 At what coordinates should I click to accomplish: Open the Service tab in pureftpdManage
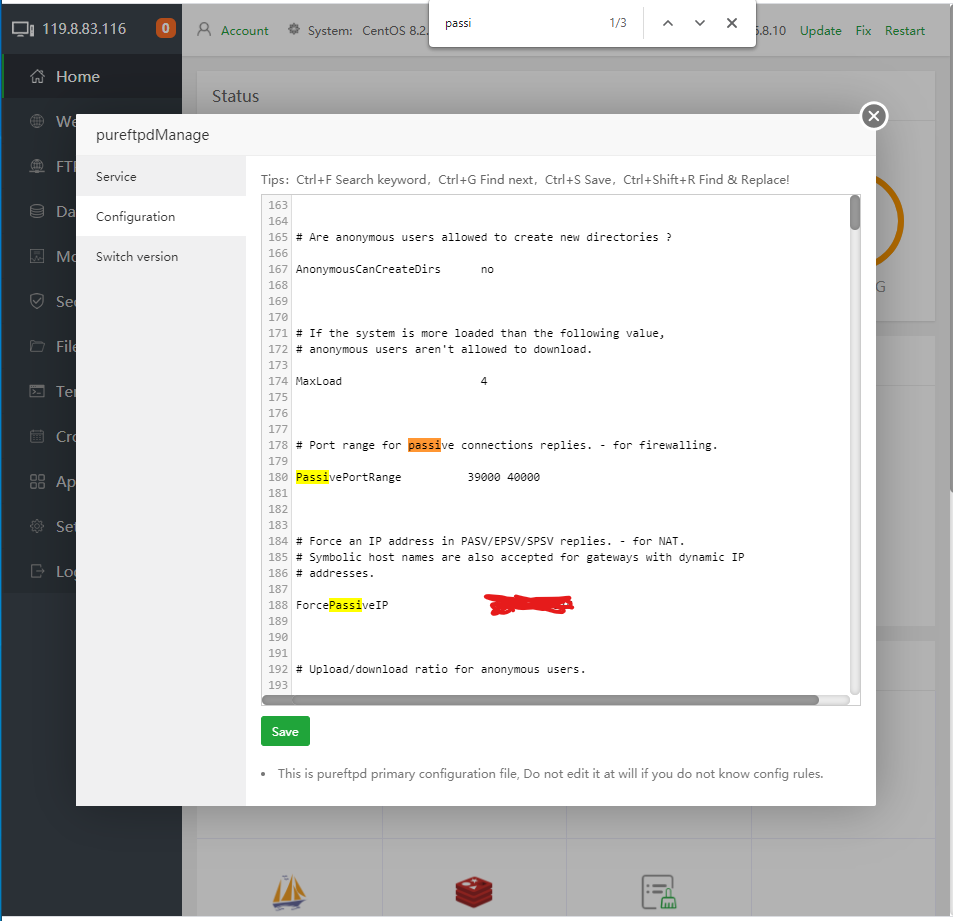[x=161, y=176]
